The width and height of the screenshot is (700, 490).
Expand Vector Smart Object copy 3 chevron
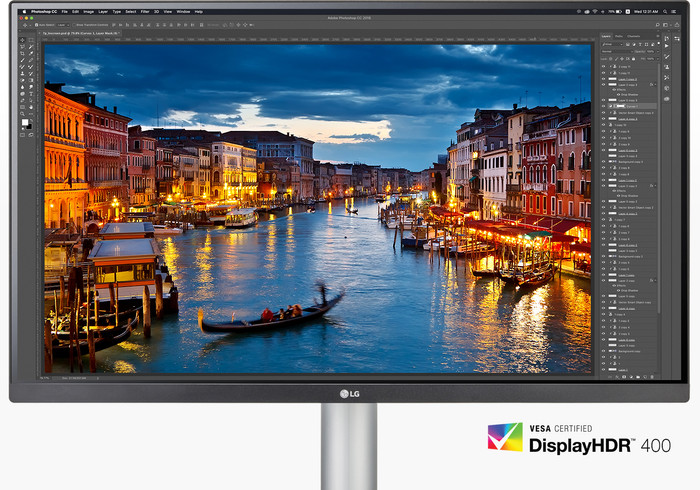tap(610, 112)
